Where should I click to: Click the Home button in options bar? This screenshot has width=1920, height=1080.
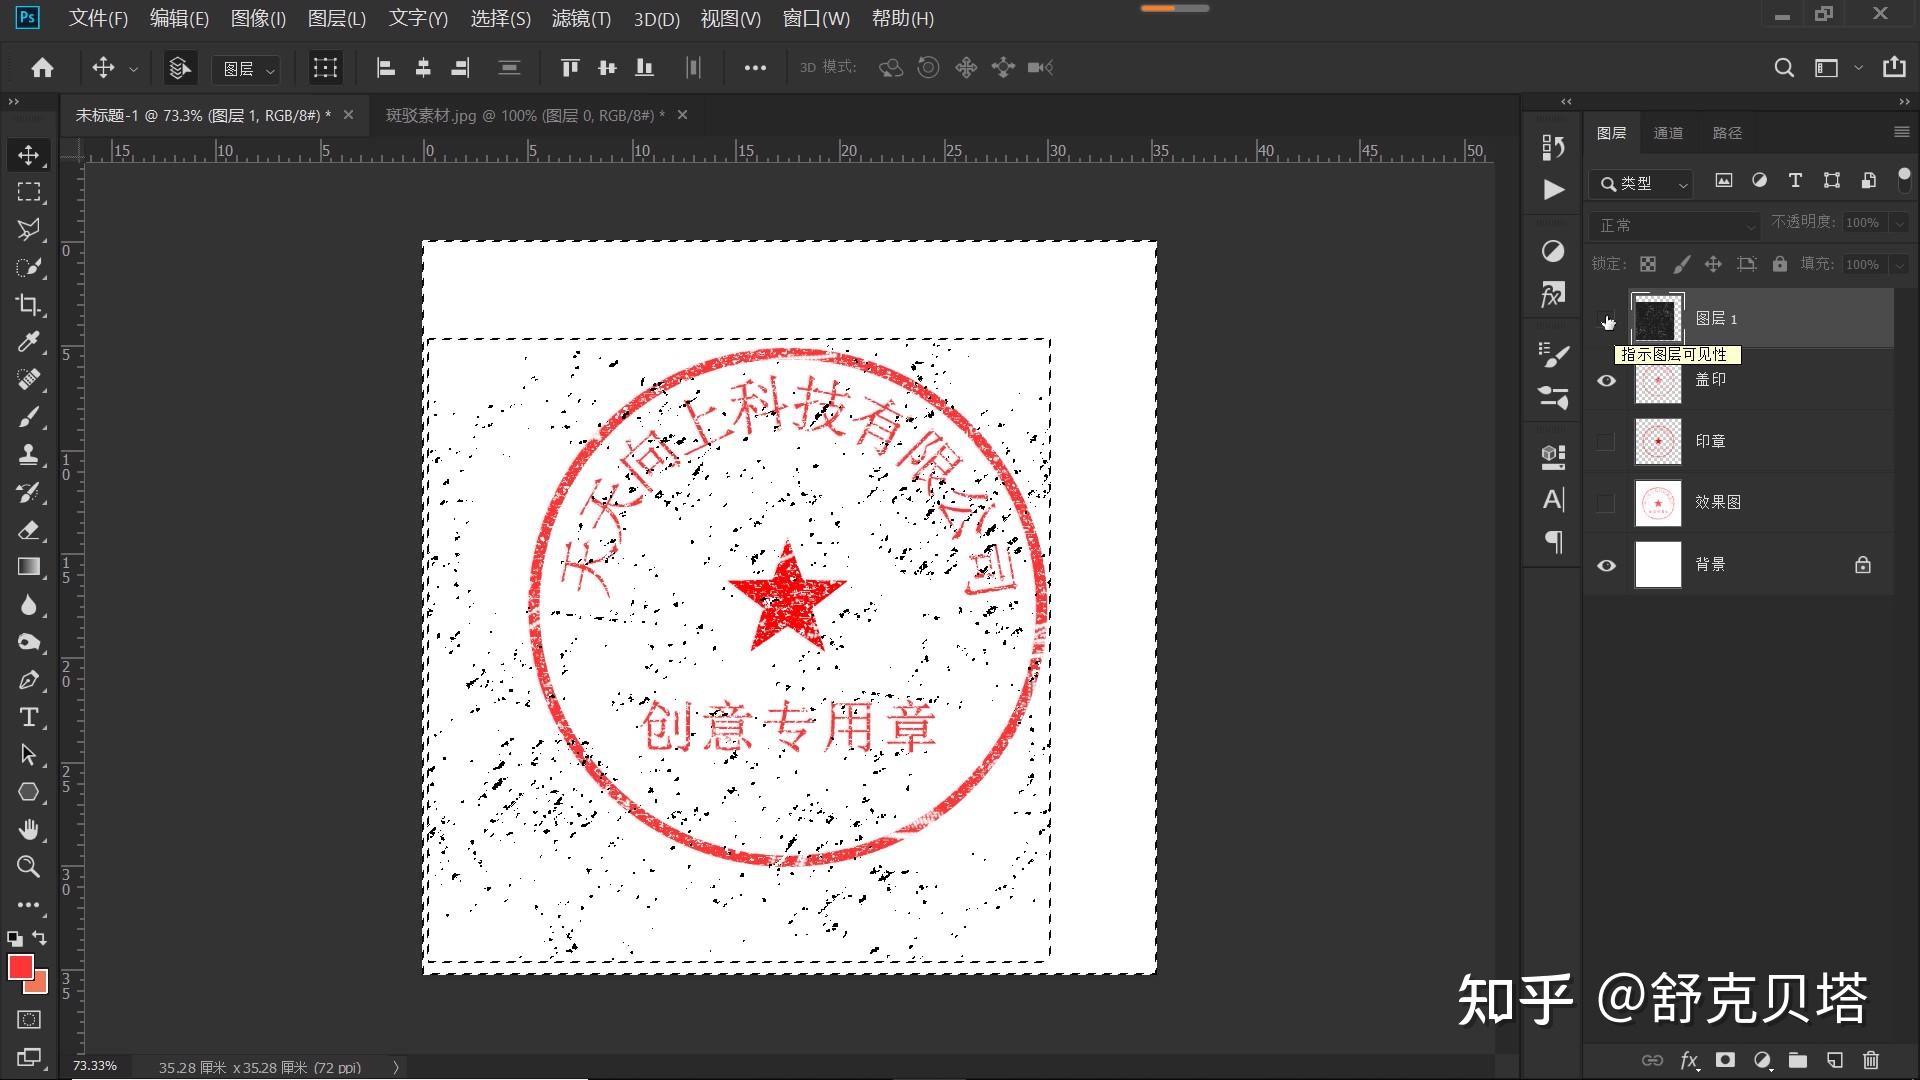click(42, 67)
